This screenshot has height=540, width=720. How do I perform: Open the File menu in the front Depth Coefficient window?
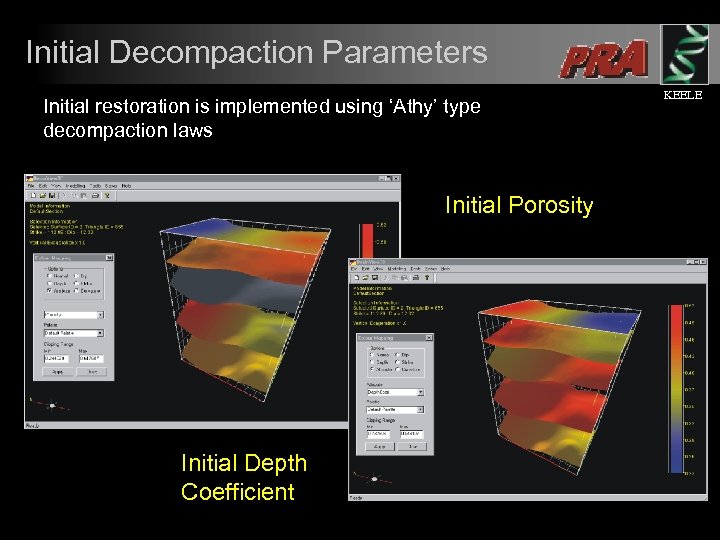[354, 269]
